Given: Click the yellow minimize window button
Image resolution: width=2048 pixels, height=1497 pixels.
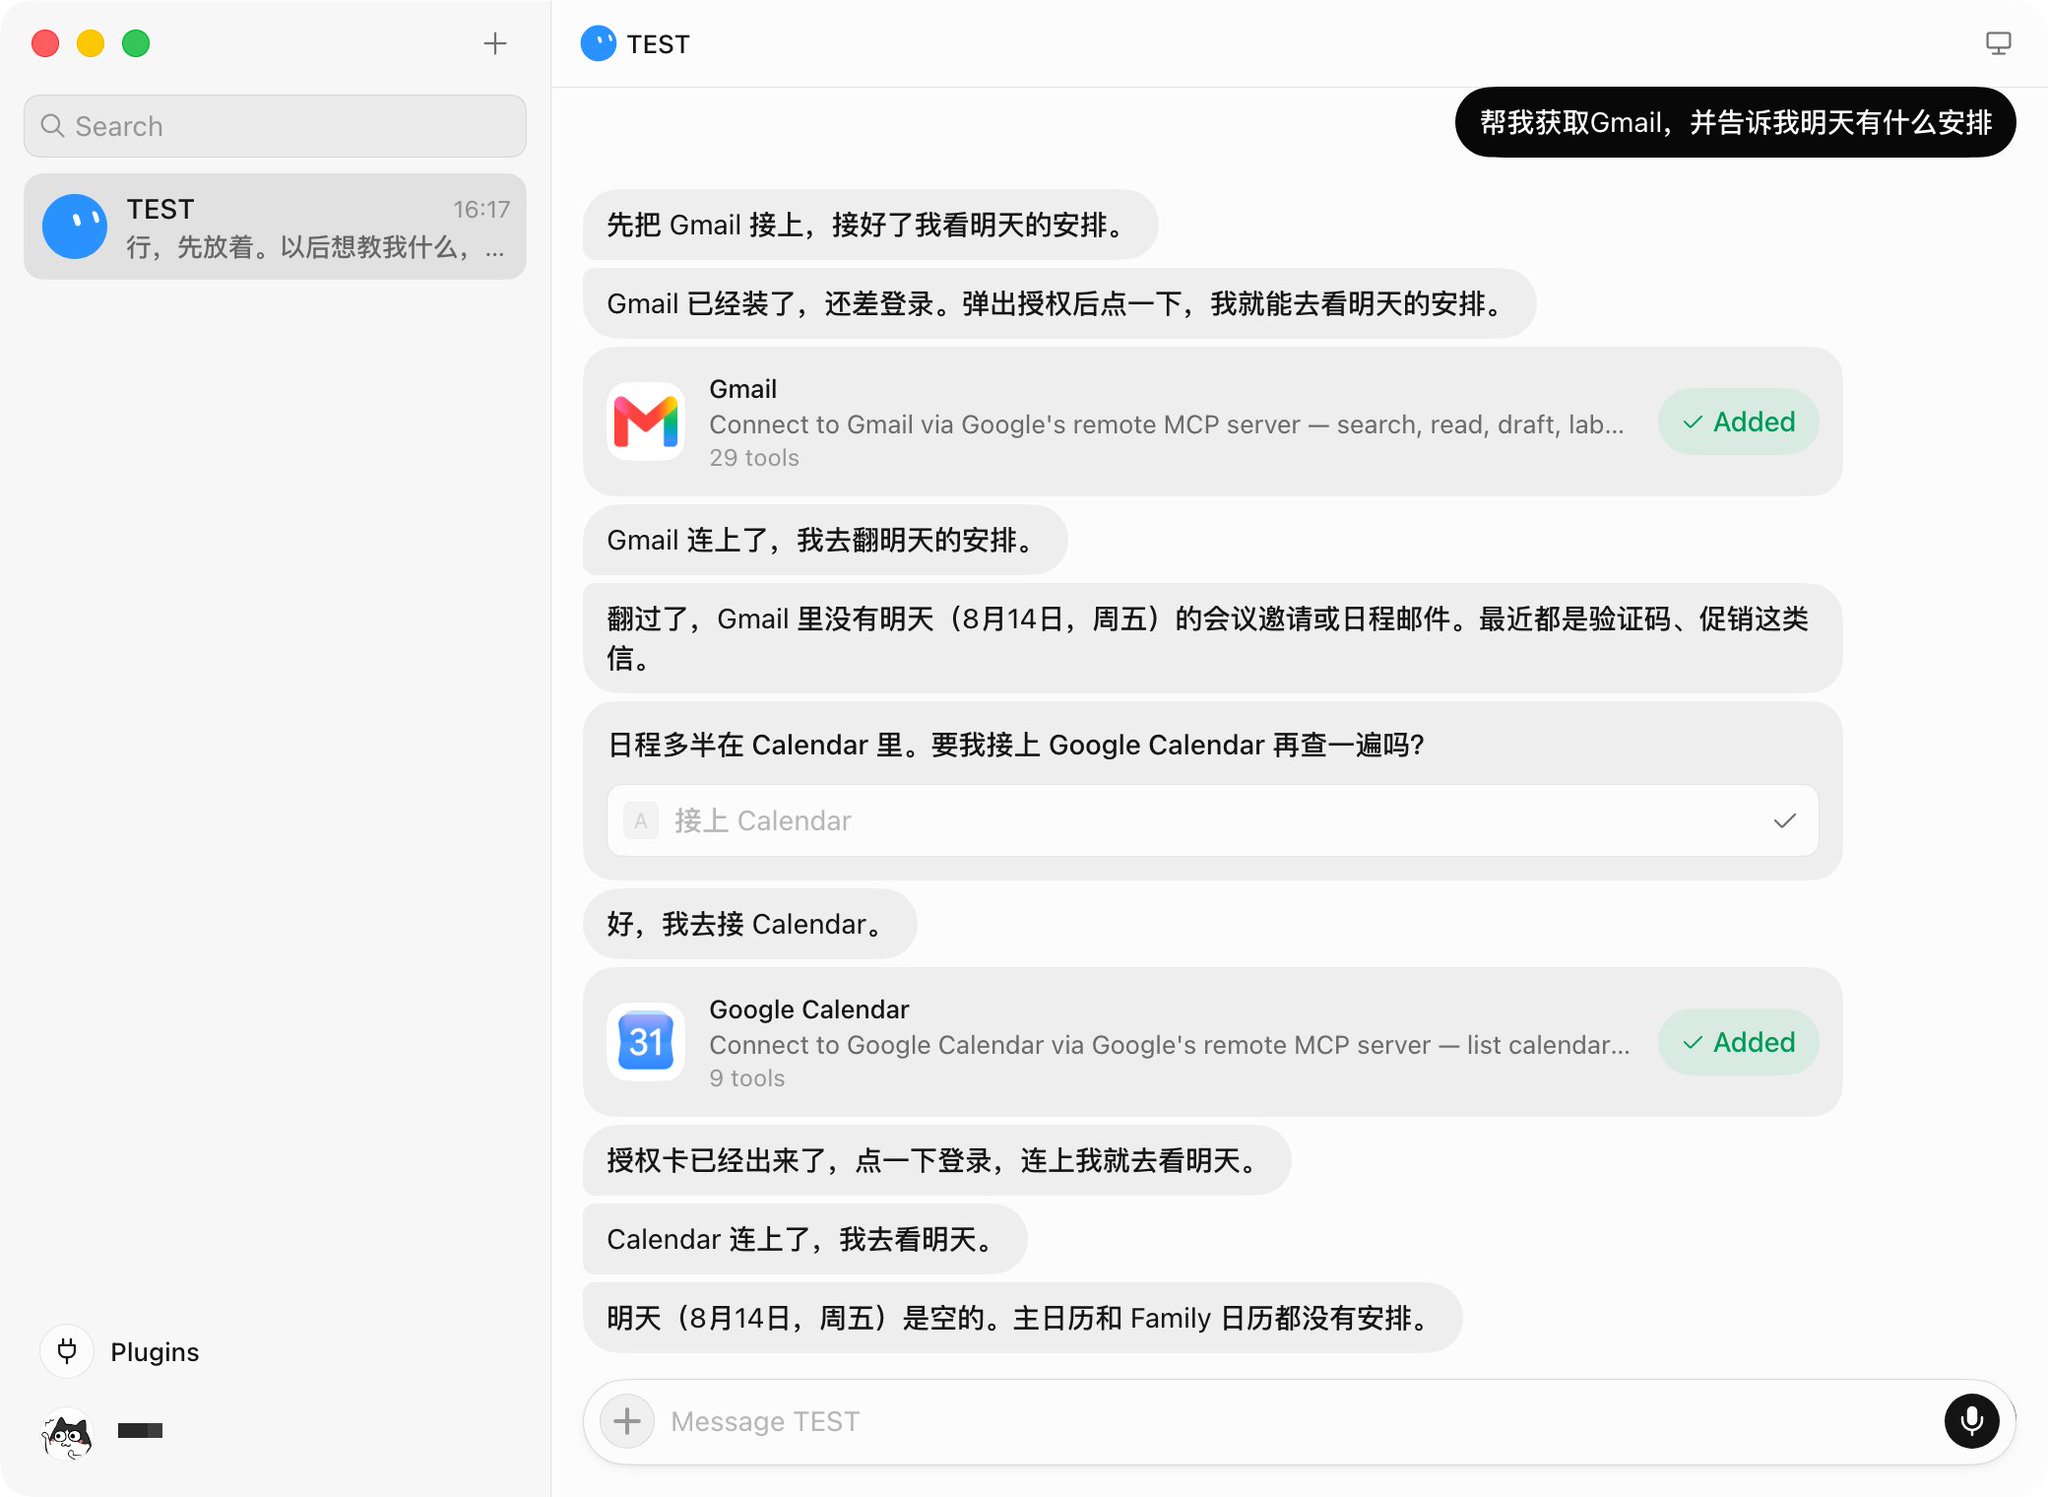Looking at the screenshot, I should pos(91,43).
